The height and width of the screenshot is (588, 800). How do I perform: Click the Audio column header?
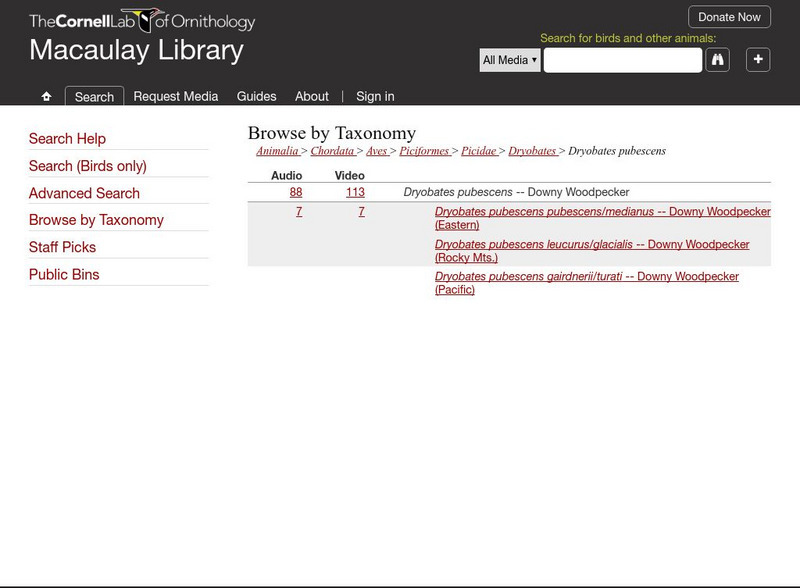[x=287, y=176]
